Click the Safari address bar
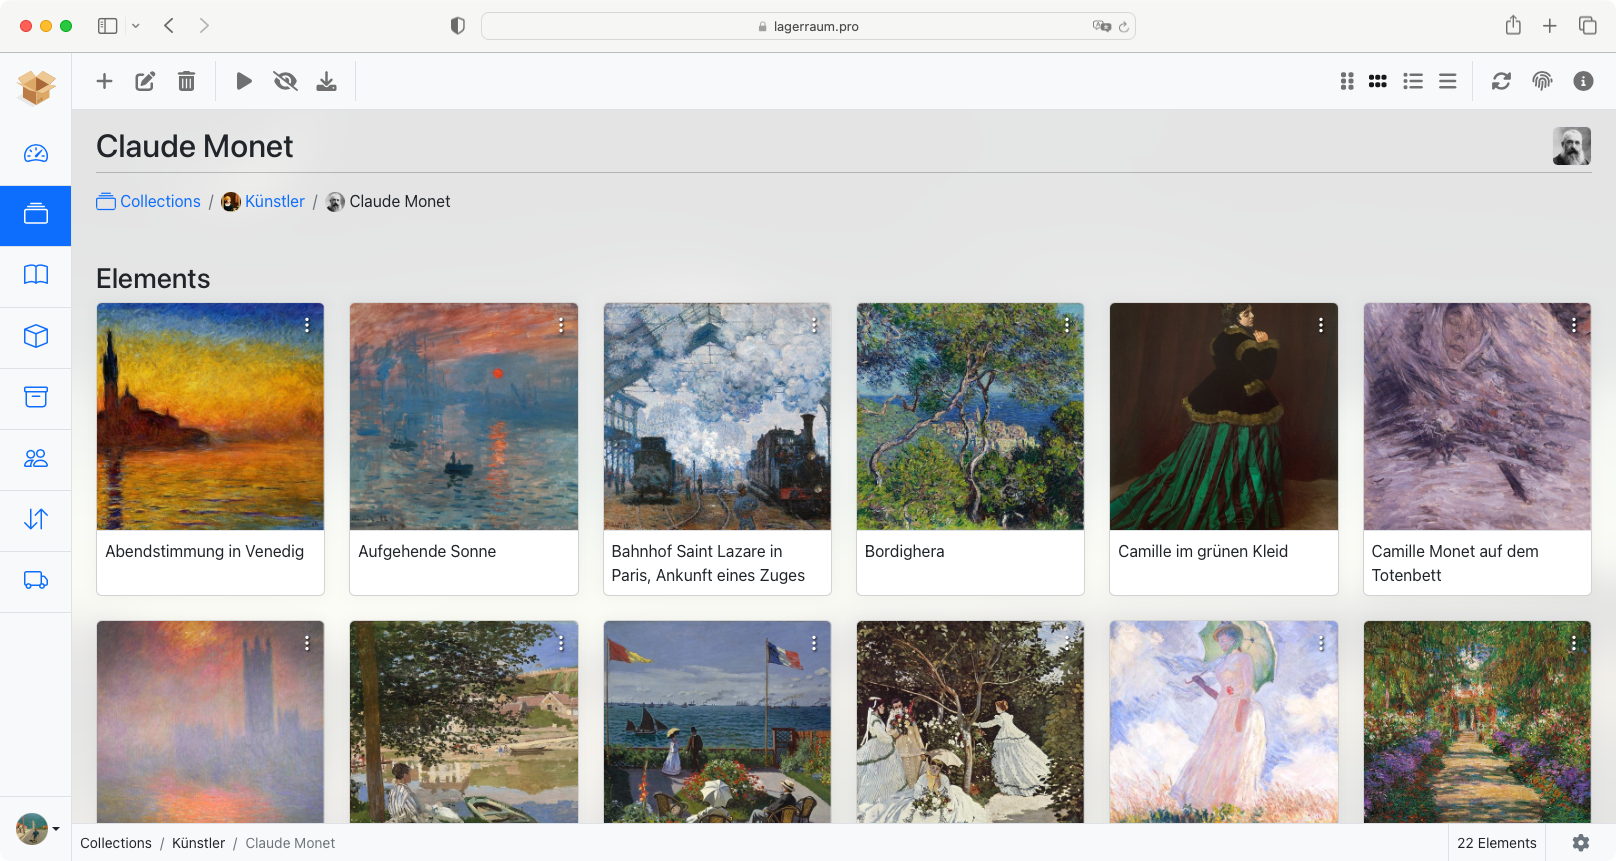 (x=808, y=26)
